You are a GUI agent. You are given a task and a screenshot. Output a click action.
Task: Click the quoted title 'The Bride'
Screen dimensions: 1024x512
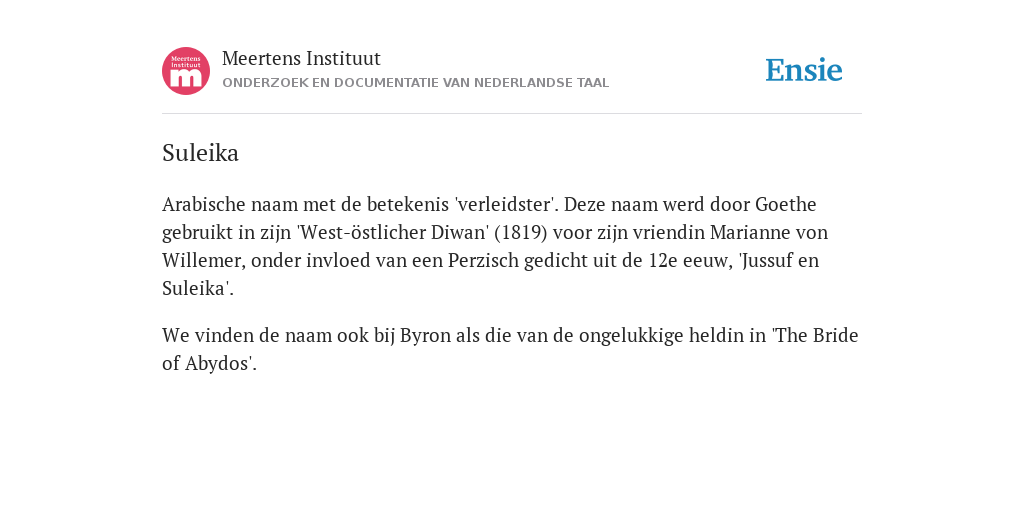click(x=815, y=335)
